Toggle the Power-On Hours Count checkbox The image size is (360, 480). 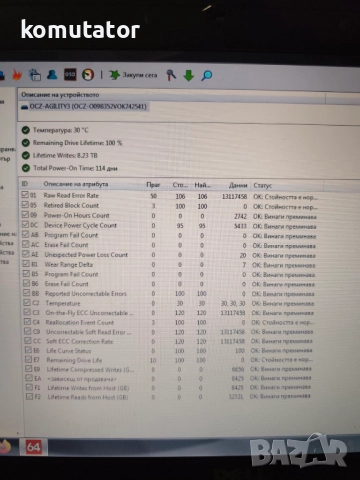[x=25, y=215]
